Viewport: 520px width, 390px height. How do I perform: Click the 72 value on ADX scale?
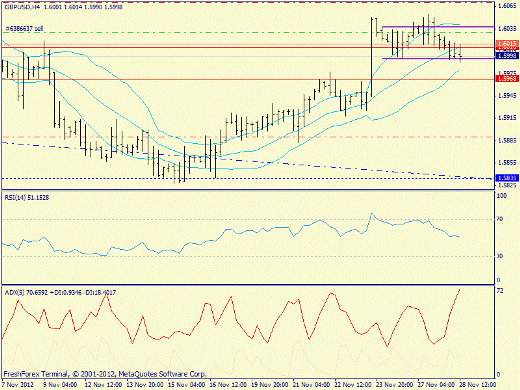click(500, 291)
